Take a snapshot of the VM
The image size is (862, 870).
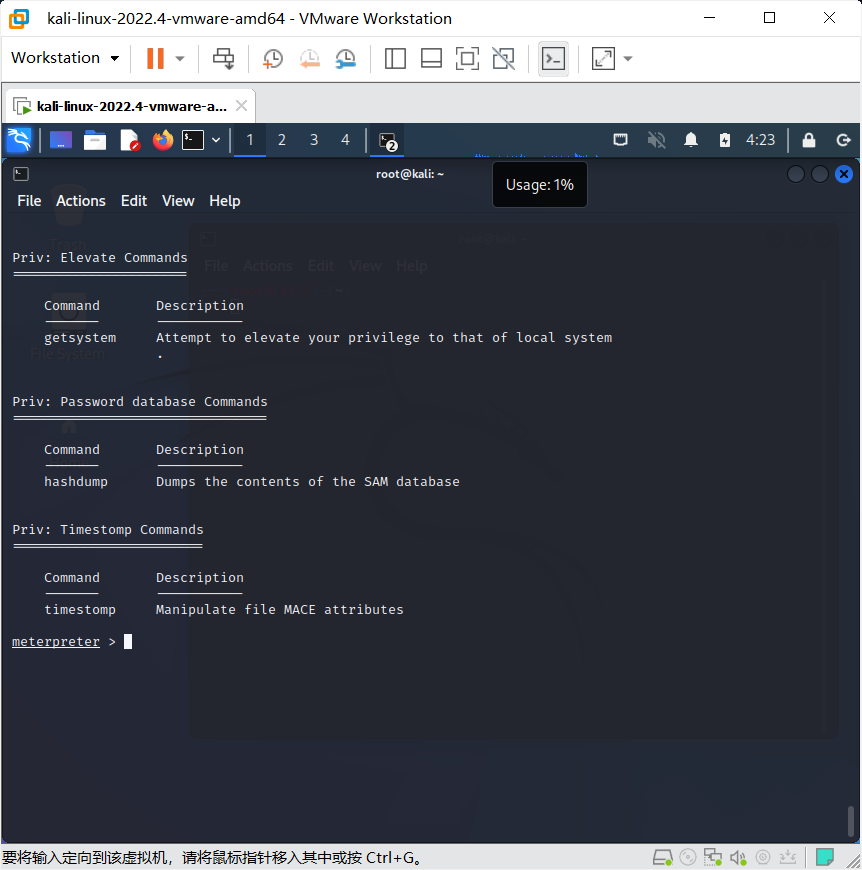(x=272, y=58)
